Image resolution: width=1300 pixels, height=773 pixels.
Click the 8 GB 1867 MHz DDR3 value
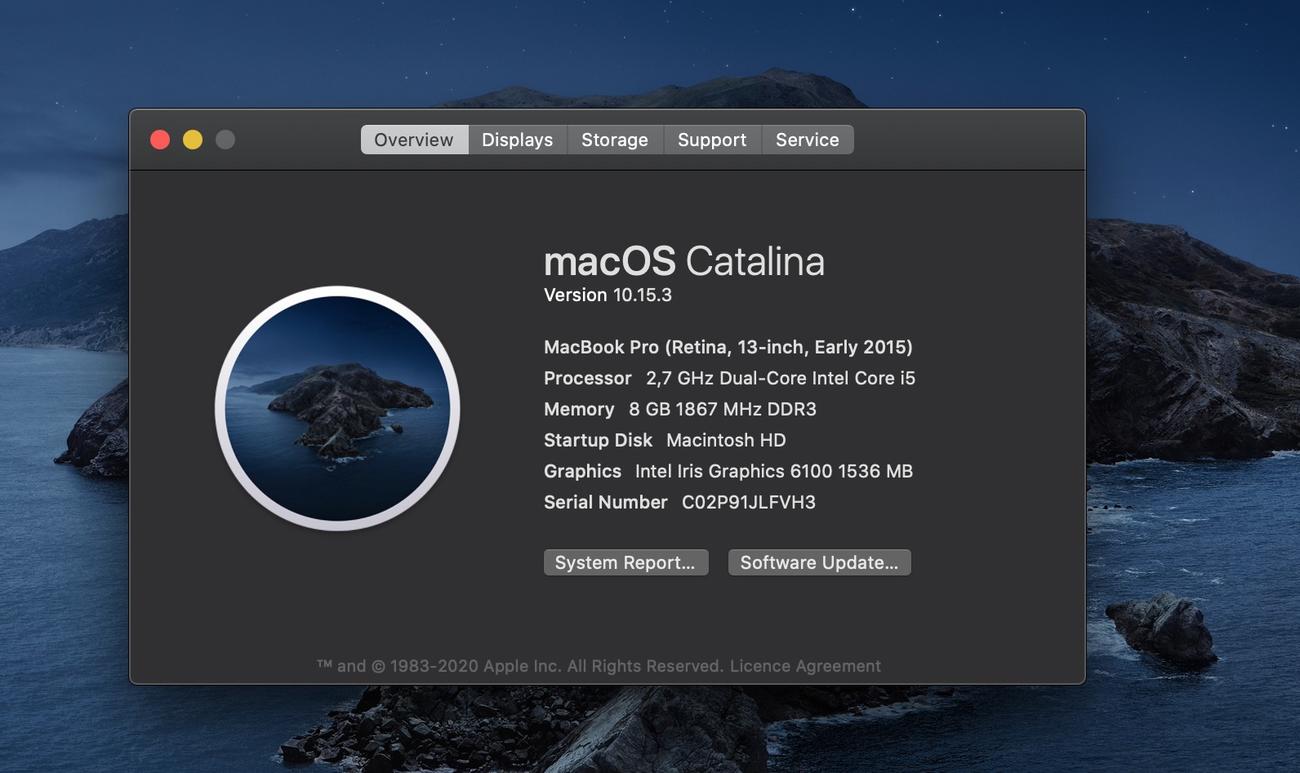tap(723, 409)
